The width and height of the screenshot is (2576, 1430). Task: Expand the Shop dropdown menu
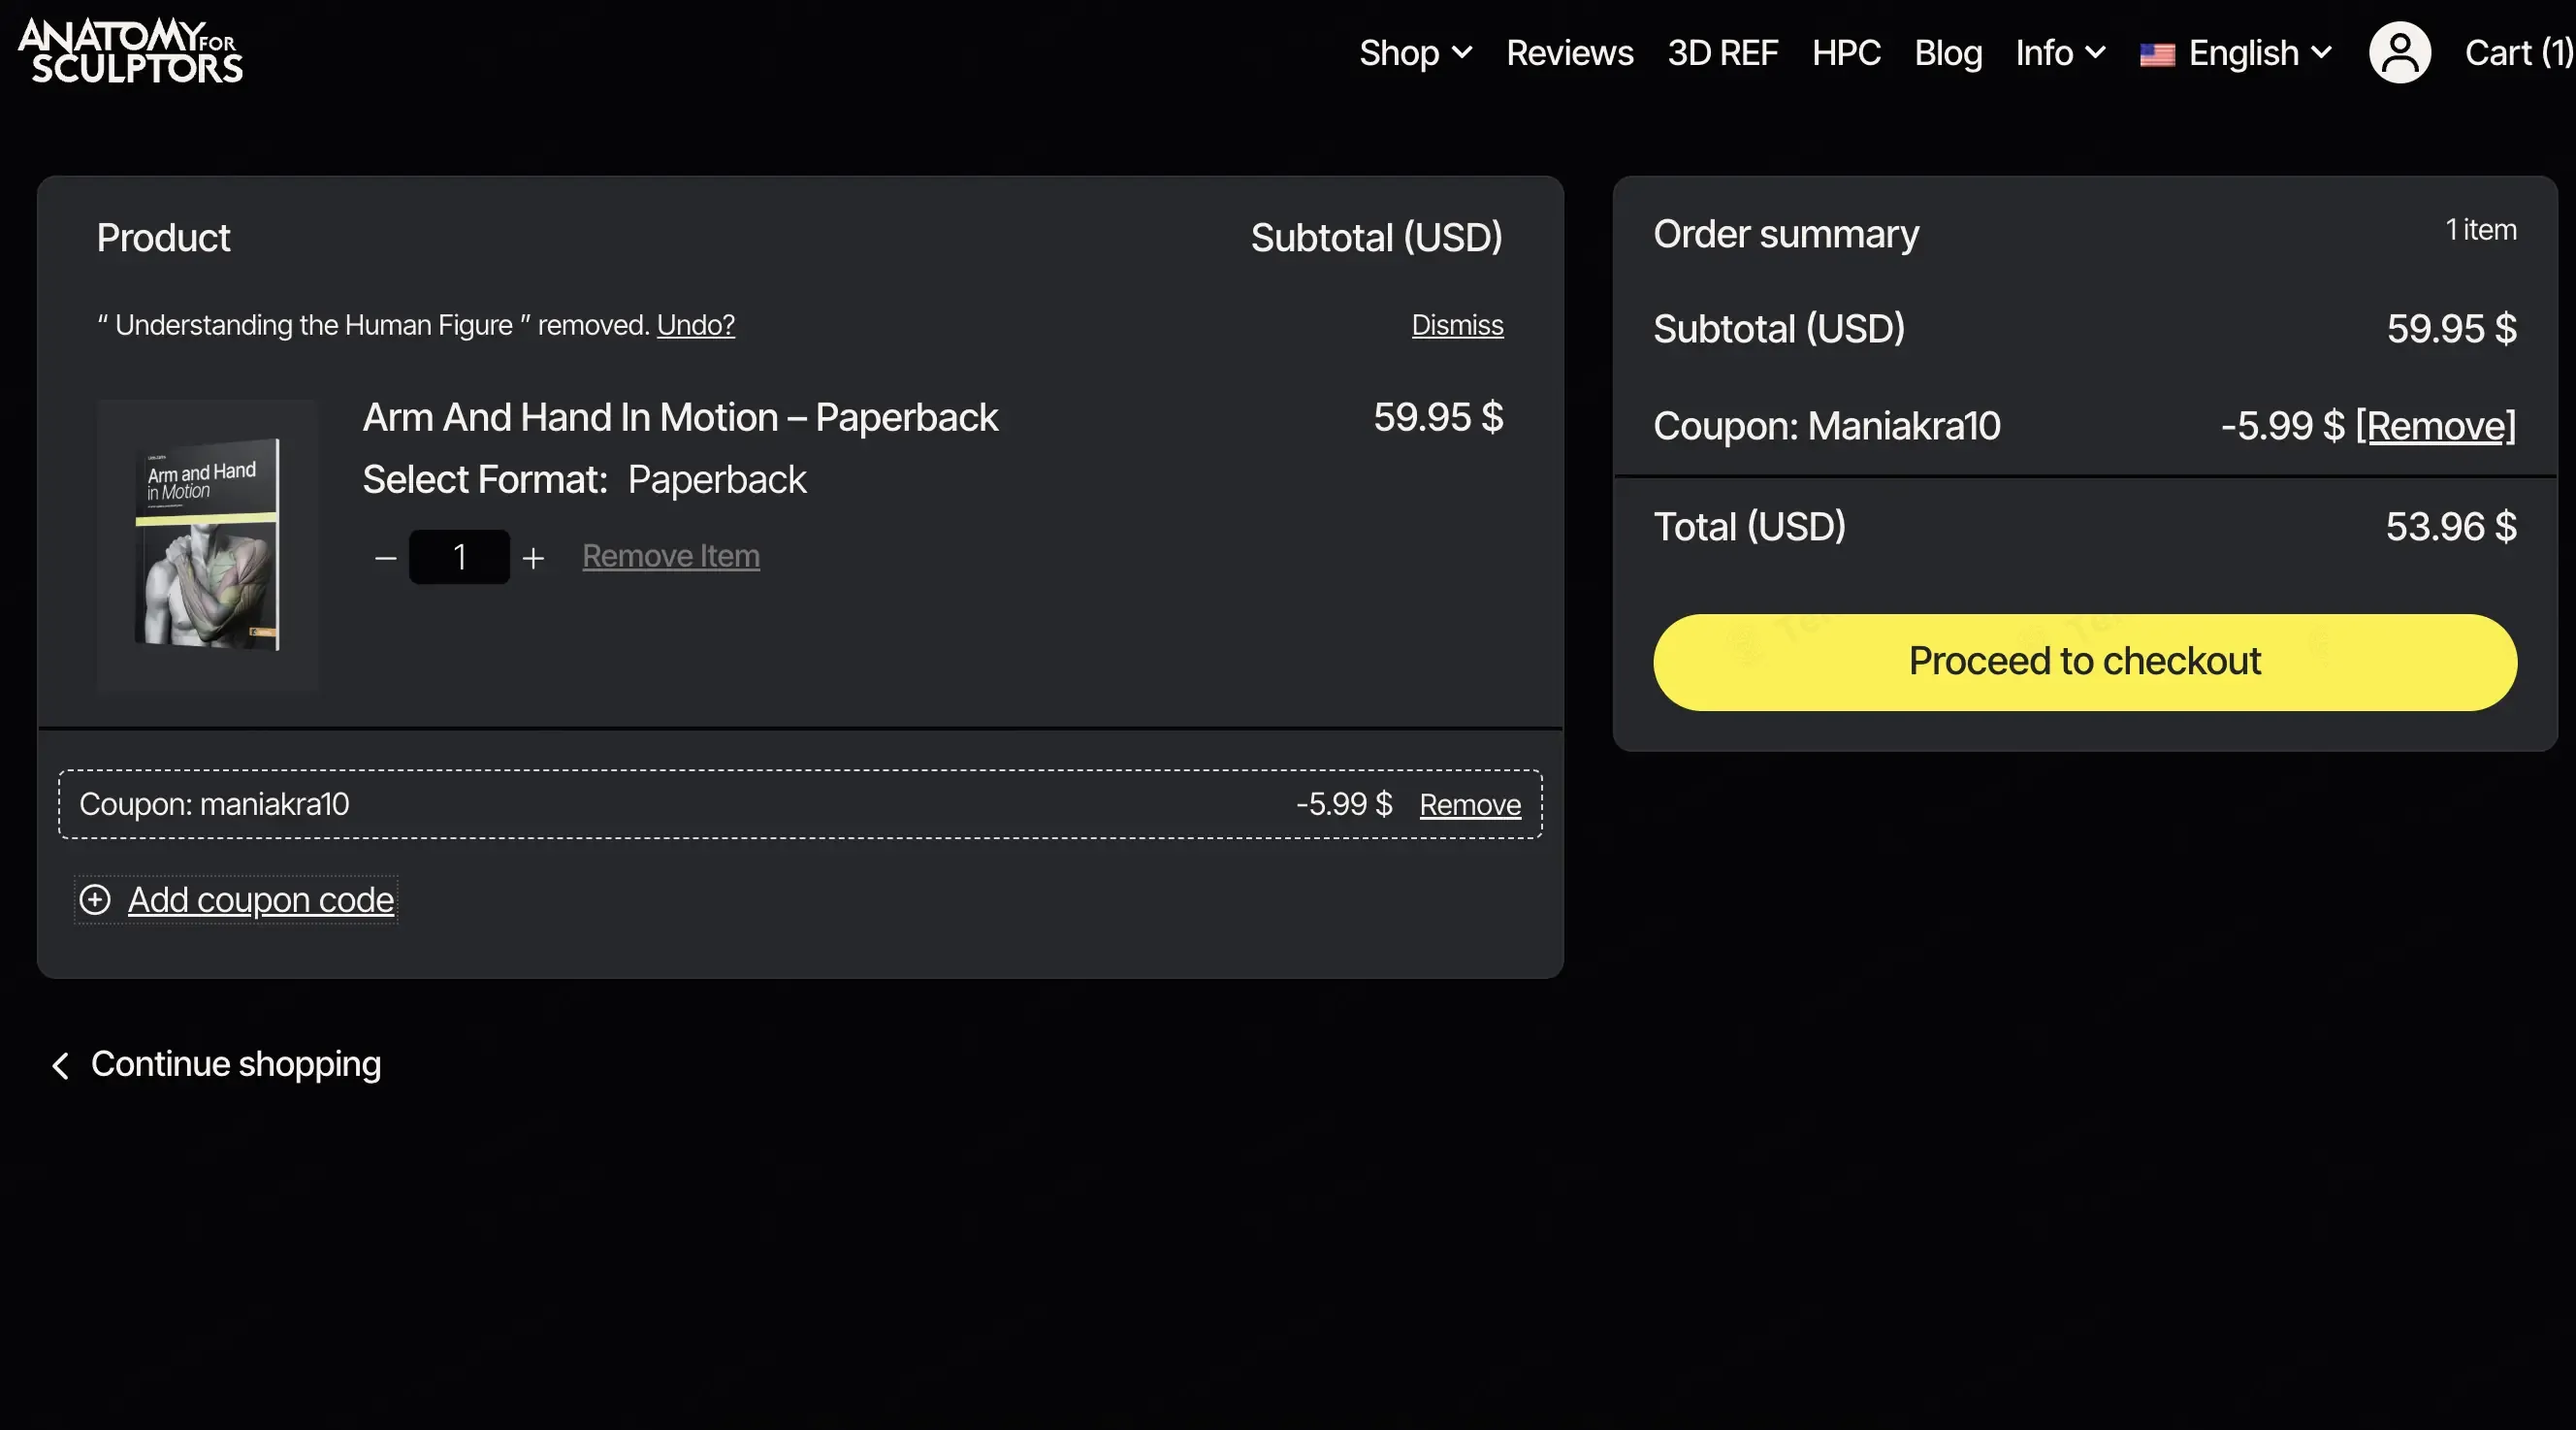(1415, 53)
